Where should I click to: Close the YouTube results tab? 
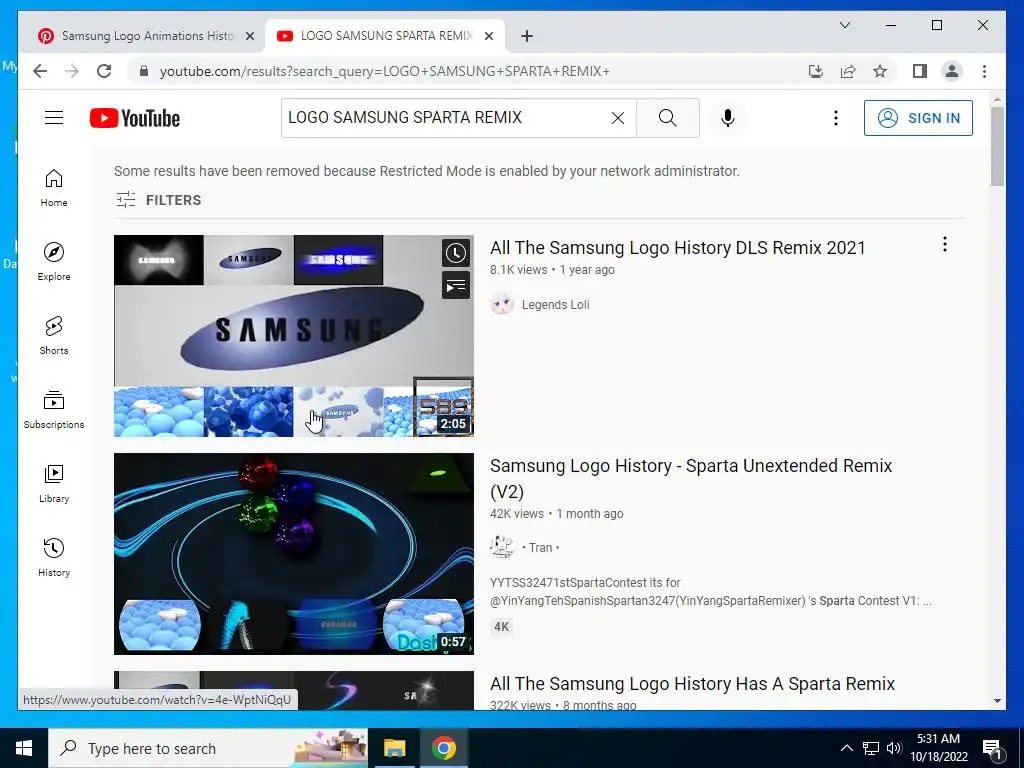488,36
